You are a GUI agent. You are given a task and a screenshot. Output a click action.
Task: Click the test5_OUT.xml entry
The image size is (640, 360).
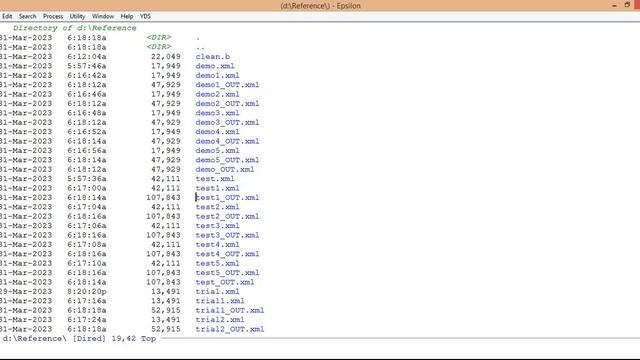click(227, 273)
